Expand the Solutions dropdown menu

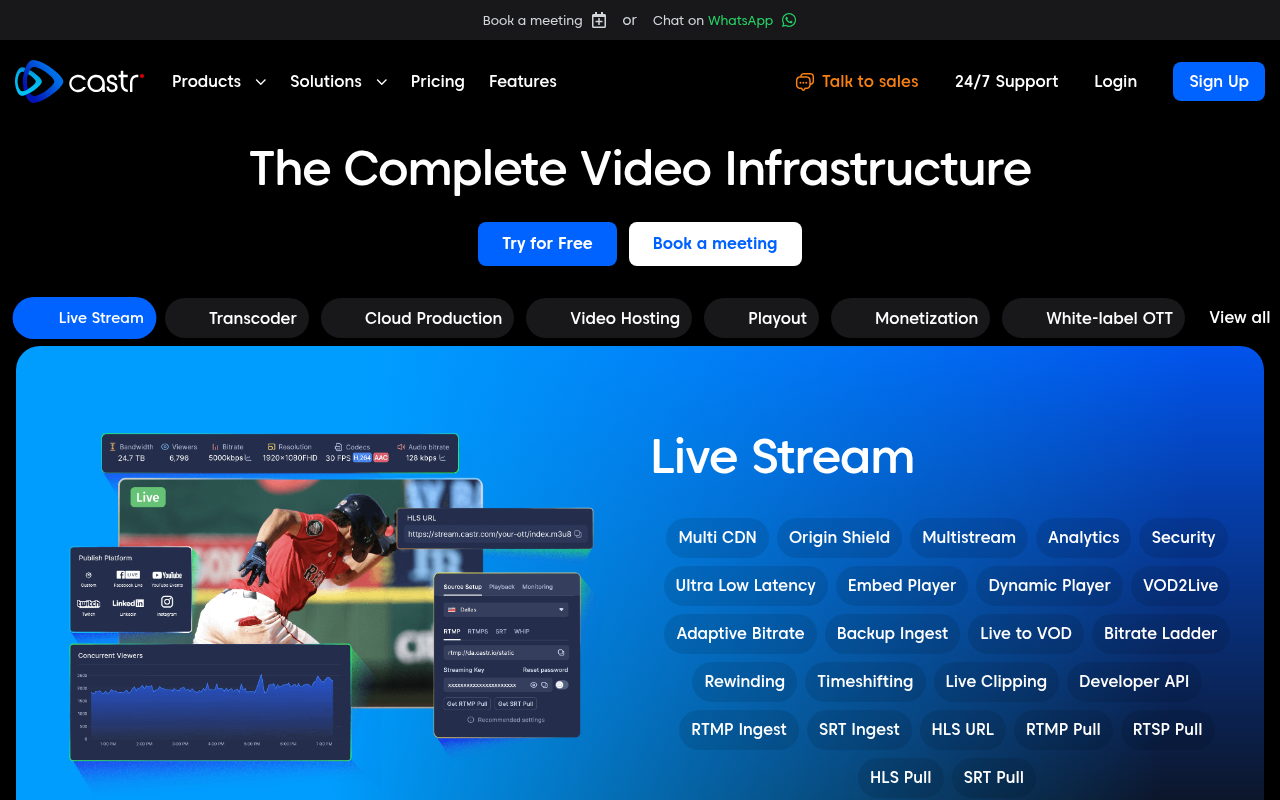(338, 82)
